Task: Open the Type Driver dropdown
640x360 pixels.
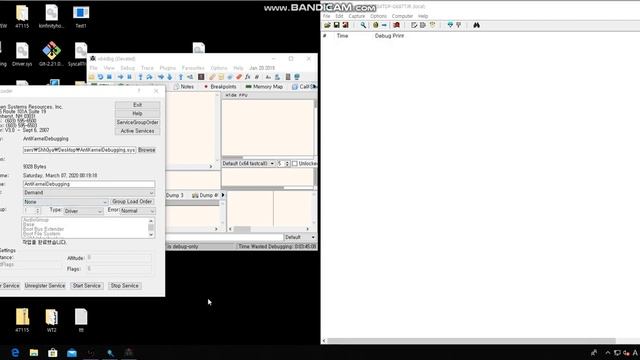Action: coord(83,211)
